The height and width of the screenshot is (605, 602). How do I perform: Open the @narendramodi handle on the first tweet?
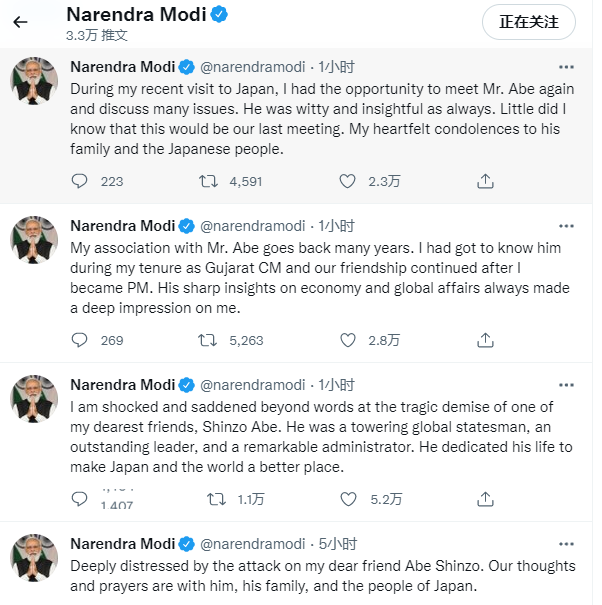pos(254,68)
